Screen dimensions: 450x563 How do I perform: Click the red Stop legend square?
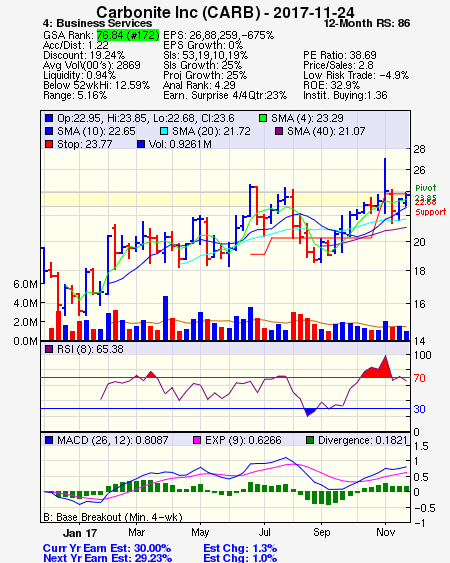pos(49,144)
